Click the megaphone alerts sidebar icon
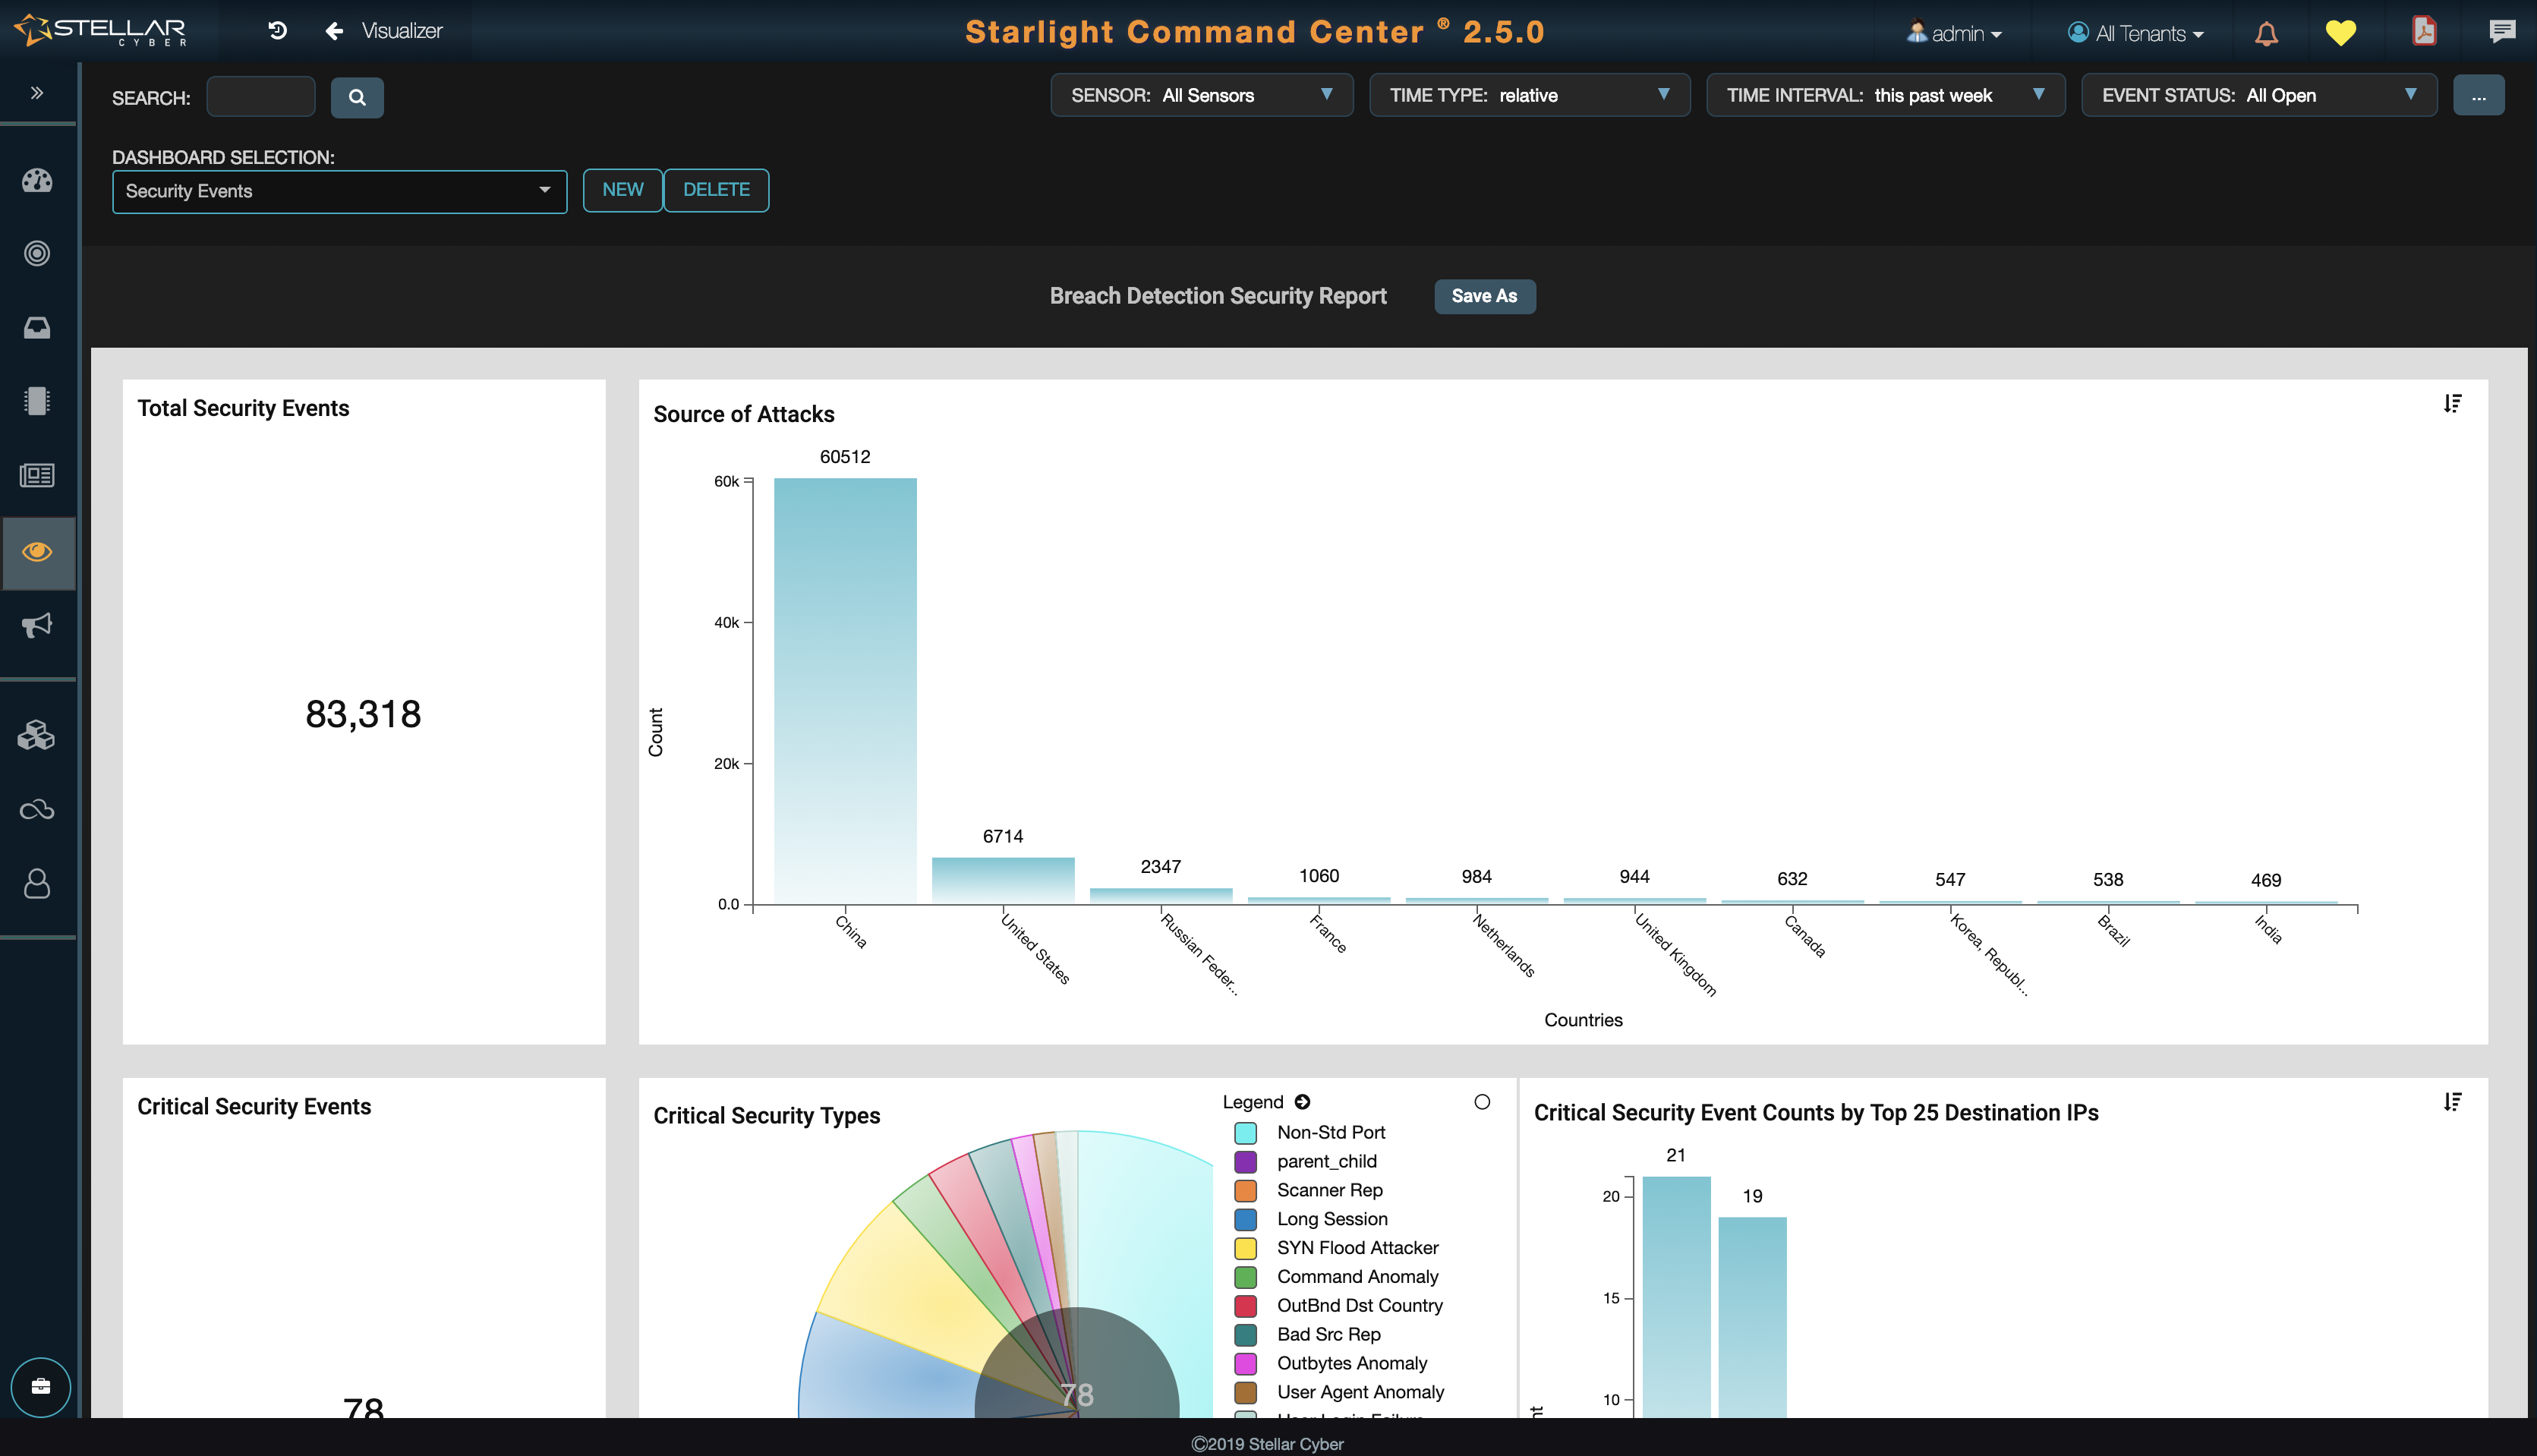Image resolution: width=2537 pixels, height=1456 pixels. pyautogui.click(x=37, y=626)
